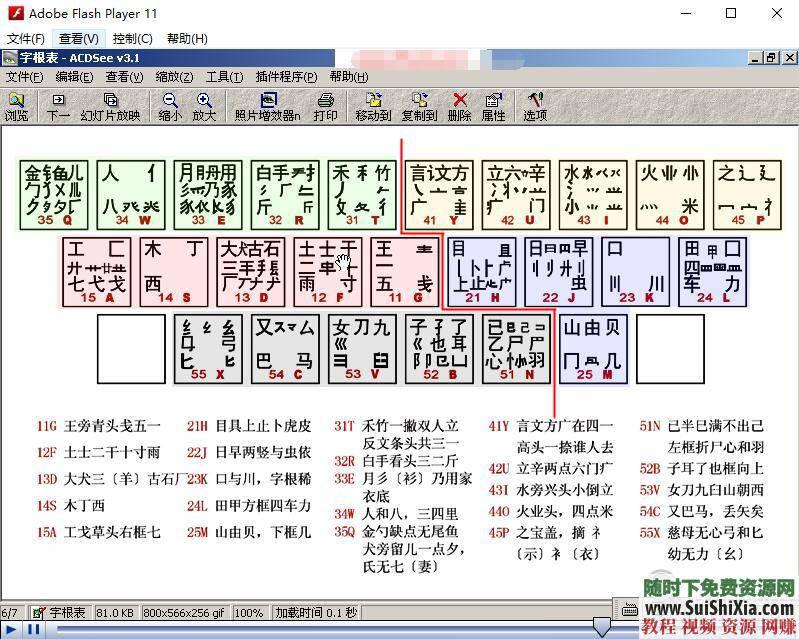Click the 31 T key root card

[362, 195]
